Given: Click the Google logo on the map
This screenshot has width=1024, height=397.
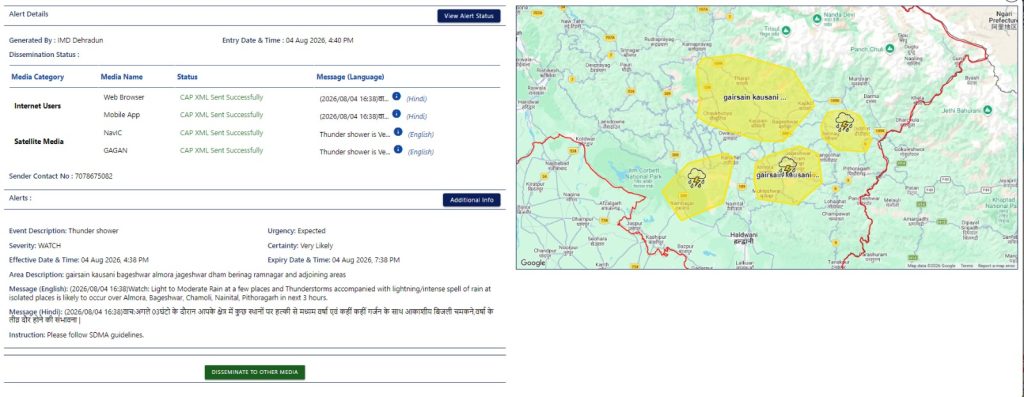Looking at the screenshot, I should [533, 262].
